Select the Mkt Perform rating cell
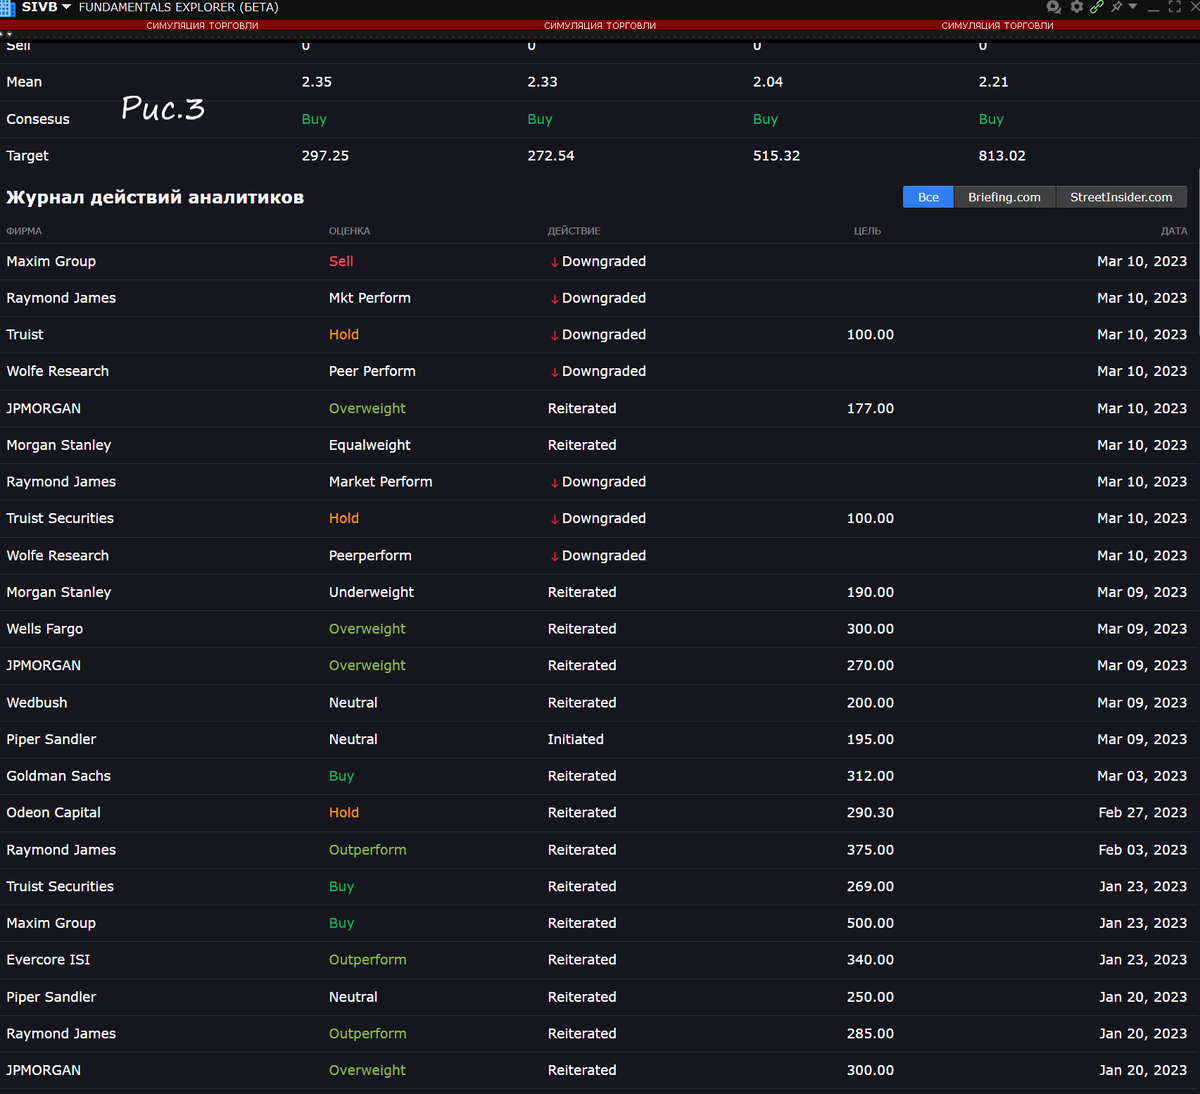The image size is (1200, 1094). click(369, 298)
